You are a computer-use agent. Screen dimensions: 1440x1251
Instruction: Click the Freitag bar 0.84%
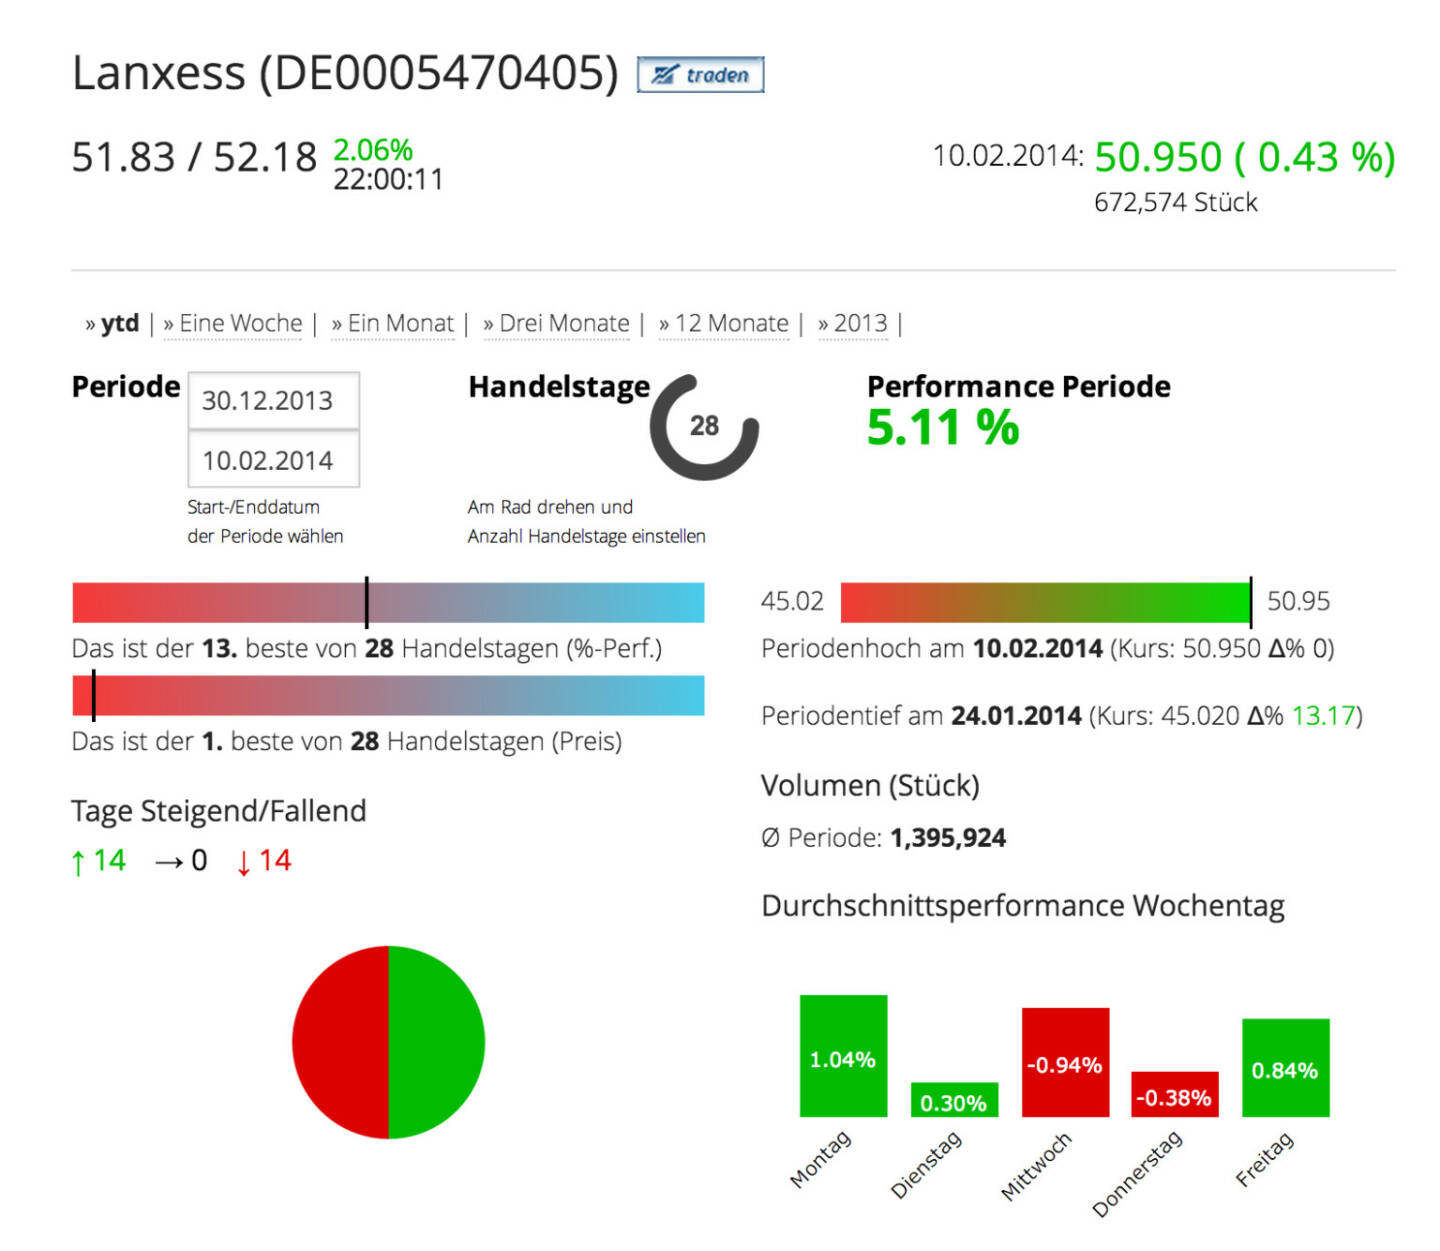1286,1068
